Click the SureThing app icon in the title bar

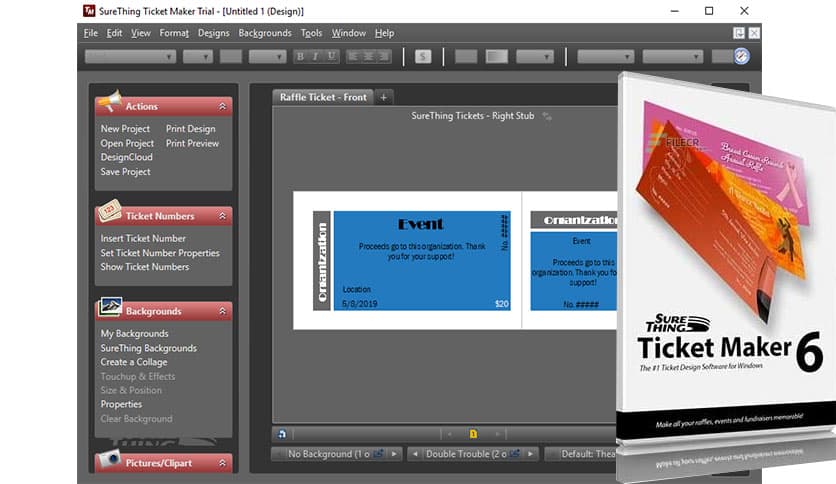(x=89, y=11)
